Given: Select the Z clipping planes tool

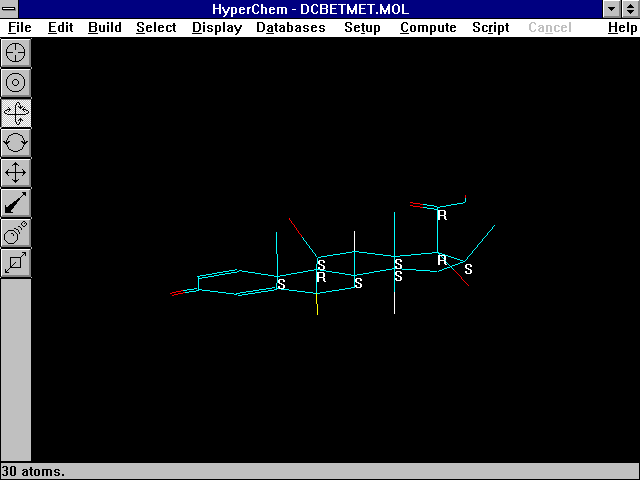Looking at the screenshot, I should [x=16, y=262].
